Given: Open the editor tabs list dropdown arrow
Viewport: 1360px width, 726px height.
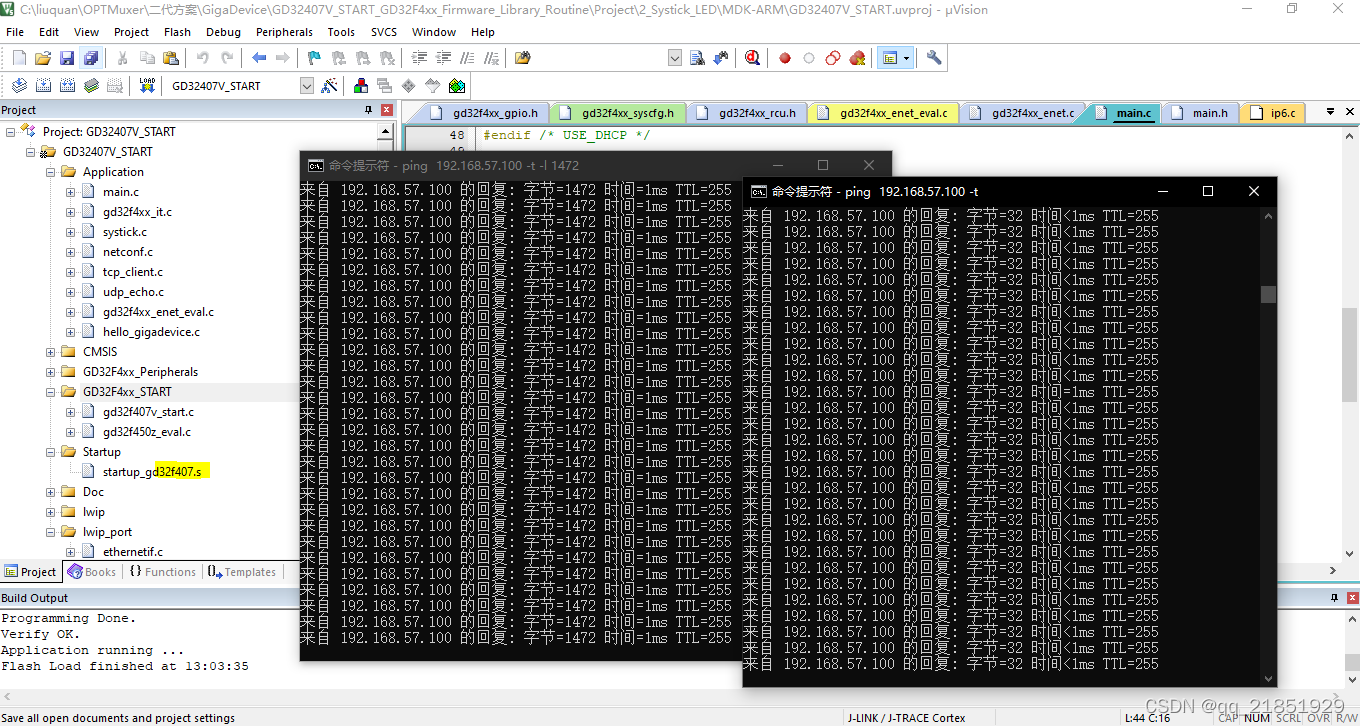Looking at the screenshot, I should click(x=1331, y=113).
